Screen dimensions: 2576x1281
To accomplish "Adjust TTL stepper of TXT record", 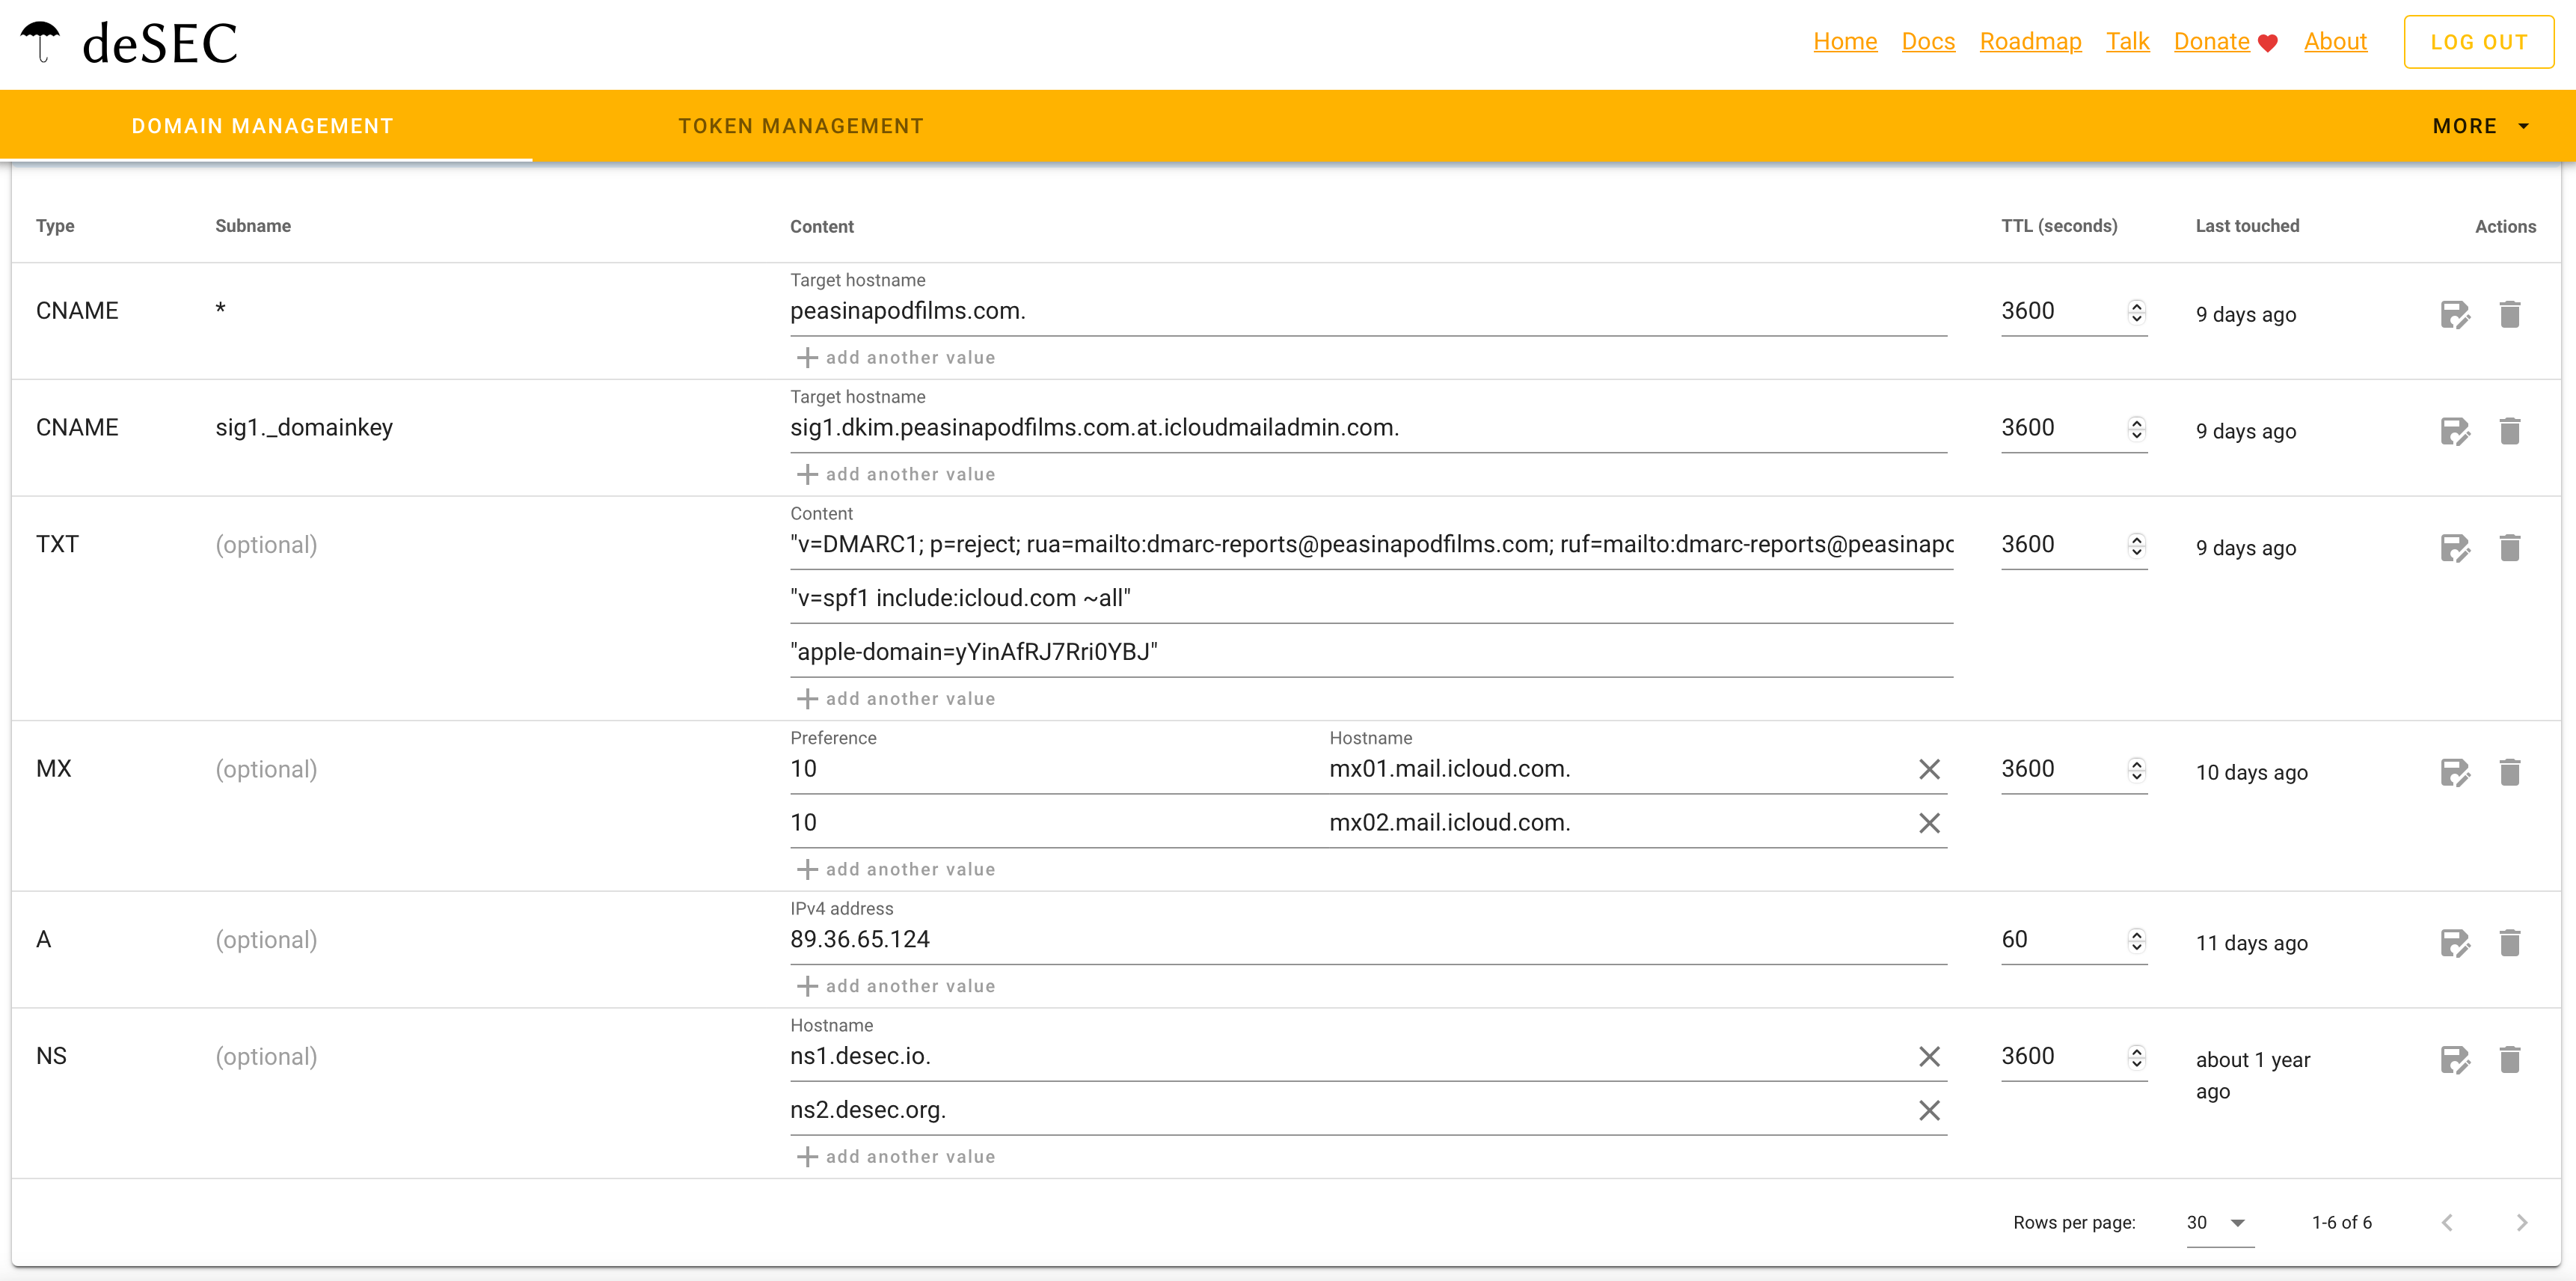I will pos(2137,545).
